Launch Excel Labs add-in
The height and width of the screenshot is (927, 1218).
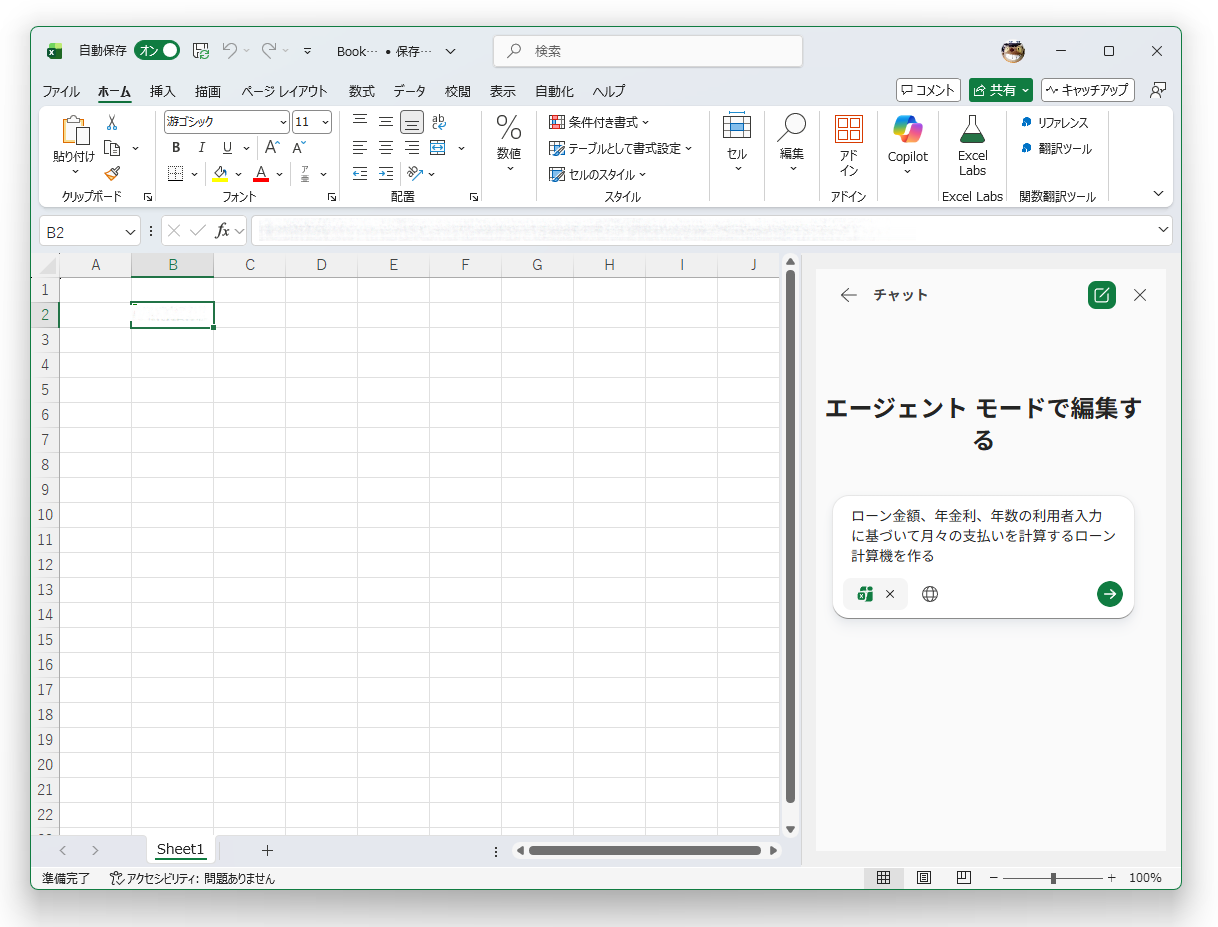coord(971,145)
